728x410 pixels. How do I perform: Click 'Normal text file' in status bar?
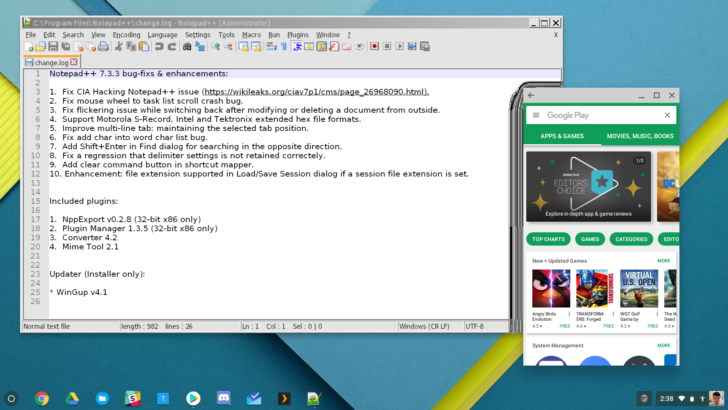pos(47,326)
